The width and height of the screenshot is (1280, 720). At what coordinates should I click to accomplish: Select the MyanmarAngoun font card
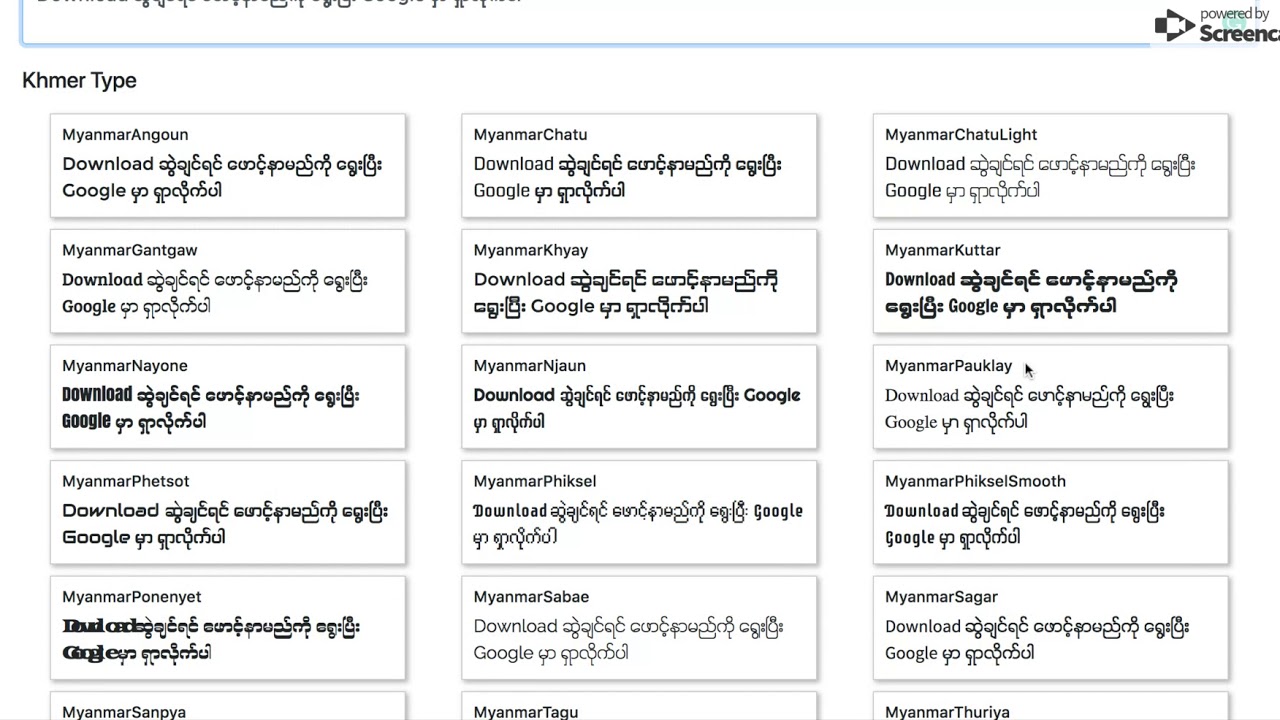[228, 165]
